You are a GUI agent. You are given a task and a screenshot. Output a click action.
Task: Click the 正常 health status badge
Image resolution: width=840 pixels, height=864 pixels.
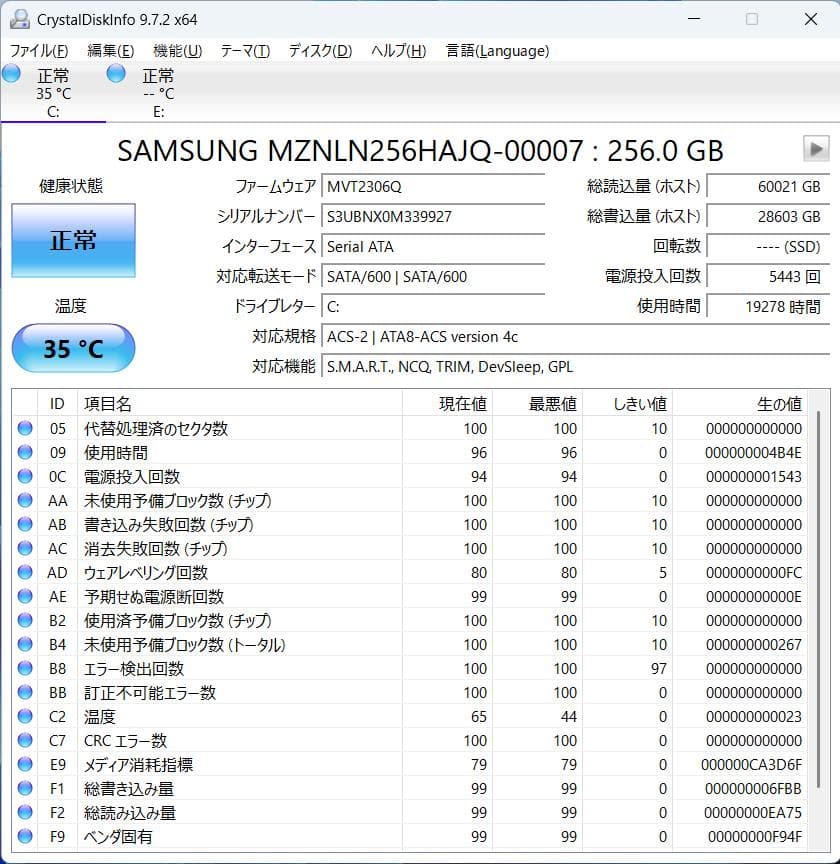pos(73,240)
